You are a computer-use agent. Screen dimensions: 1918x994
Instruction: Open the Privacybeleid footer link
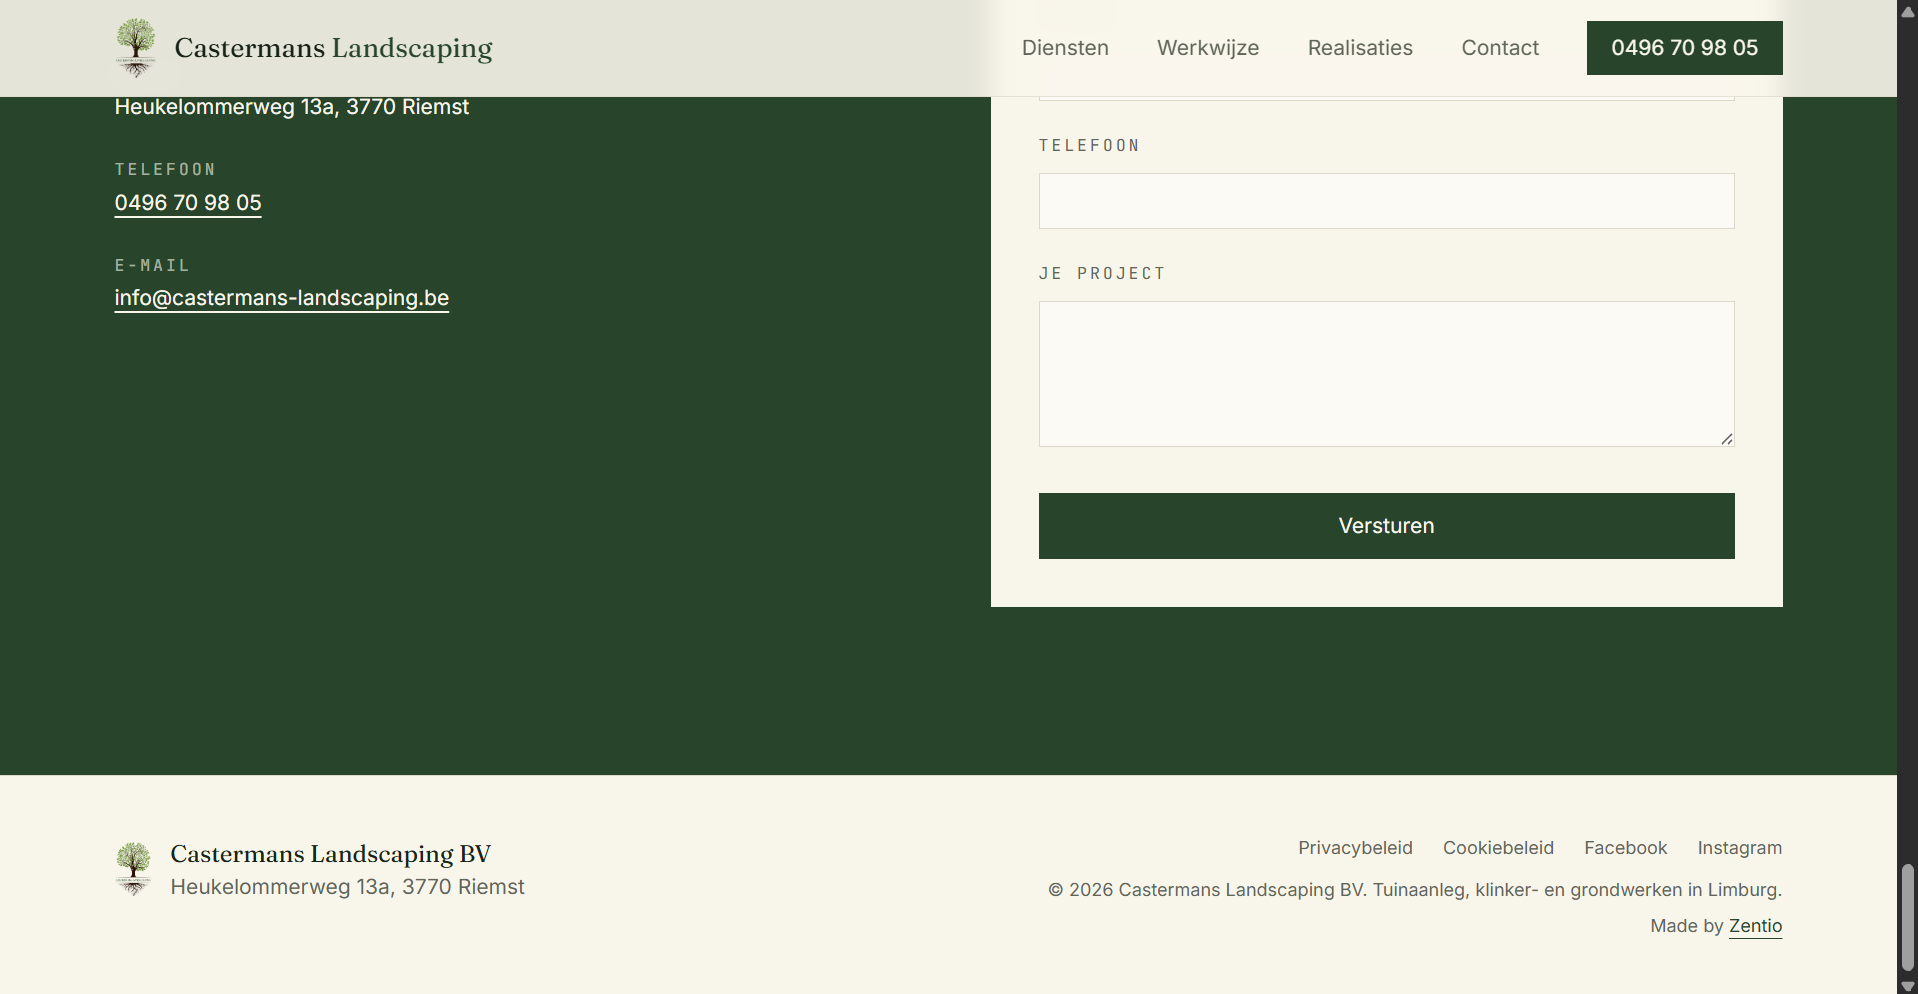(x=1355, y=848)
